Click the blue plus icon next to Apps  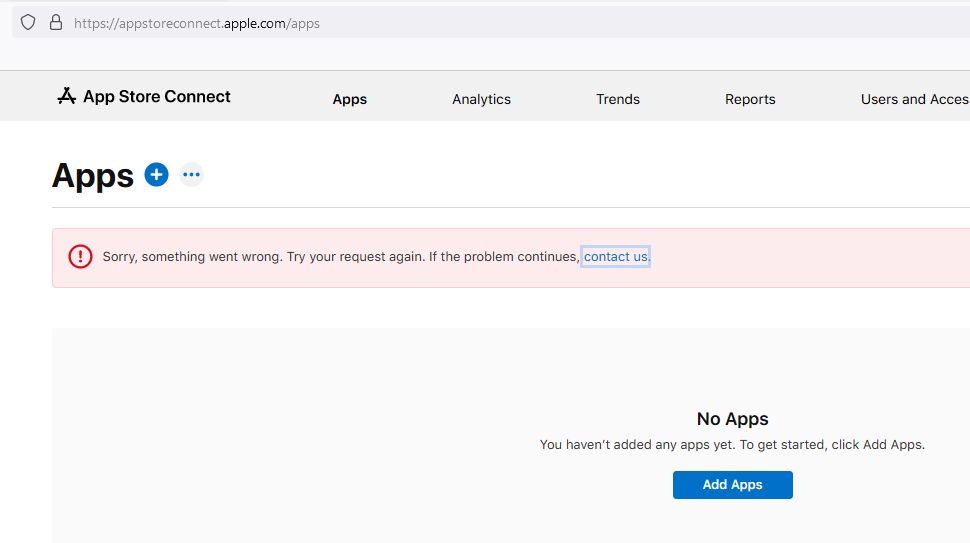pyautogui.click(x=157, y=174)
